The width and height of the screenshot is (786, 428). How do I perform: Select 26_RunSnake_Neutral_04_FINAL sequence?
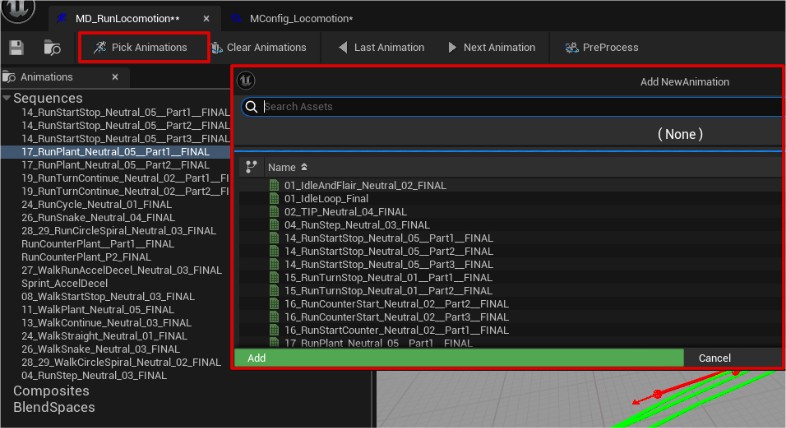tap(98, 218)
